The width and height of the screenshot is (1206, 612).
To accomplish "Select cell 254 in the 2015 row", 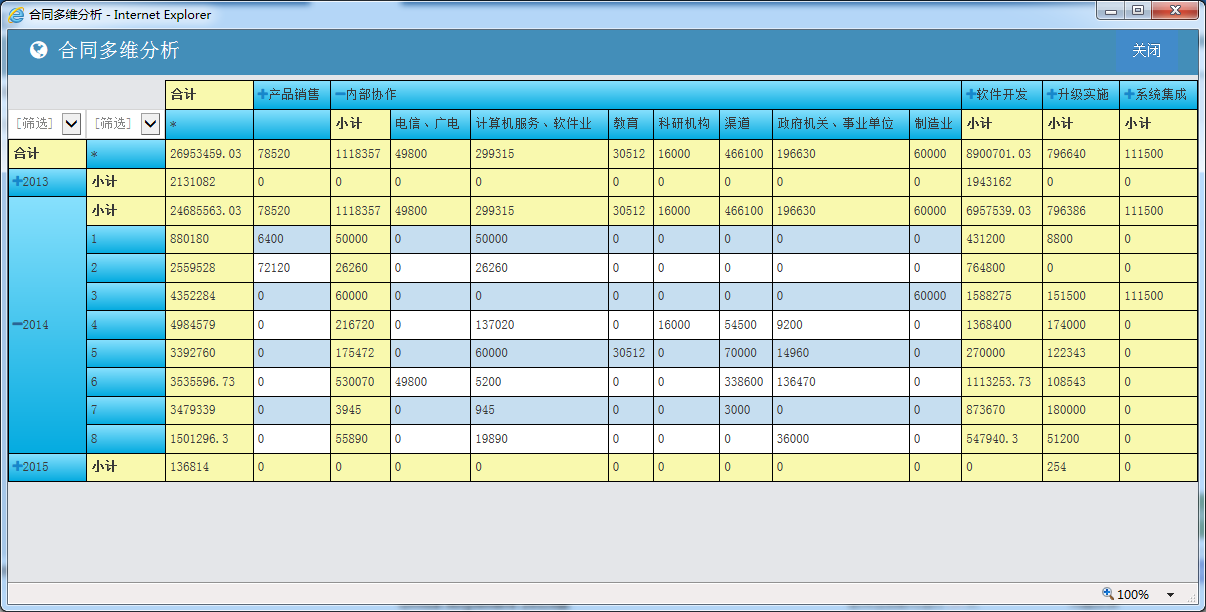I will click(x=1080, y=467).
